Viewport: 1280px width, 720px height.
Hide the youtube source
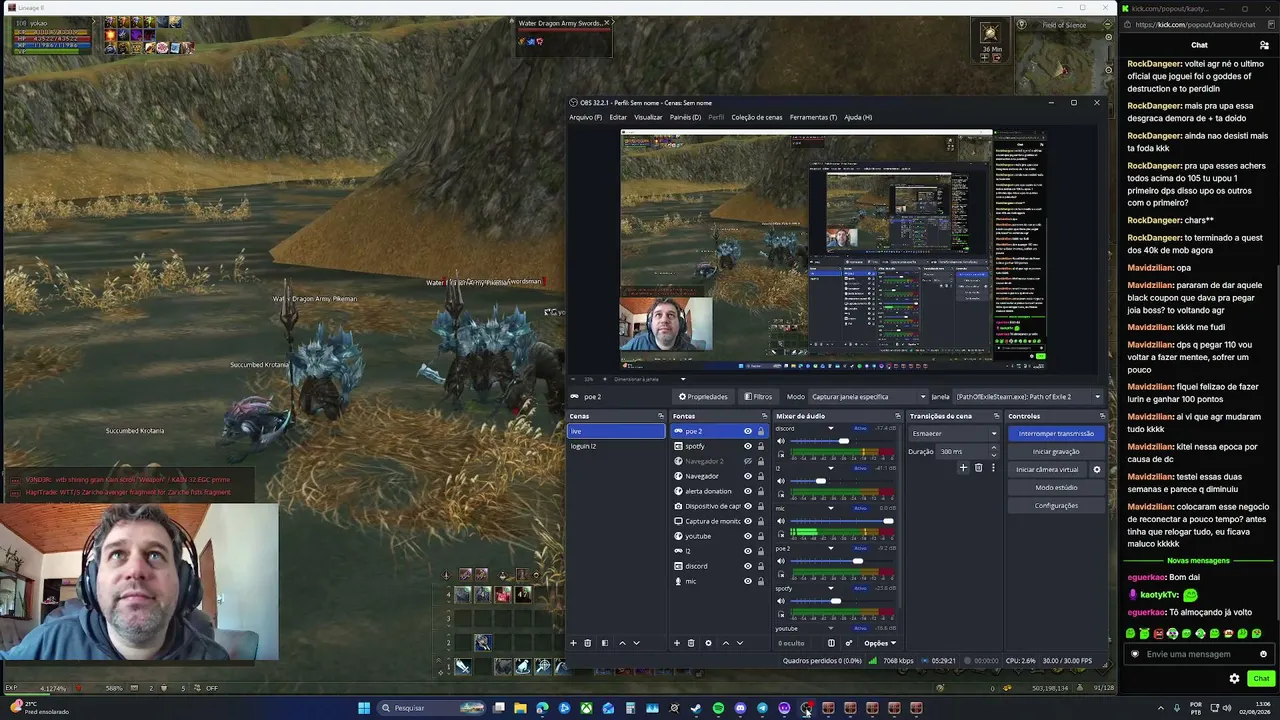(x=747, y=536)
